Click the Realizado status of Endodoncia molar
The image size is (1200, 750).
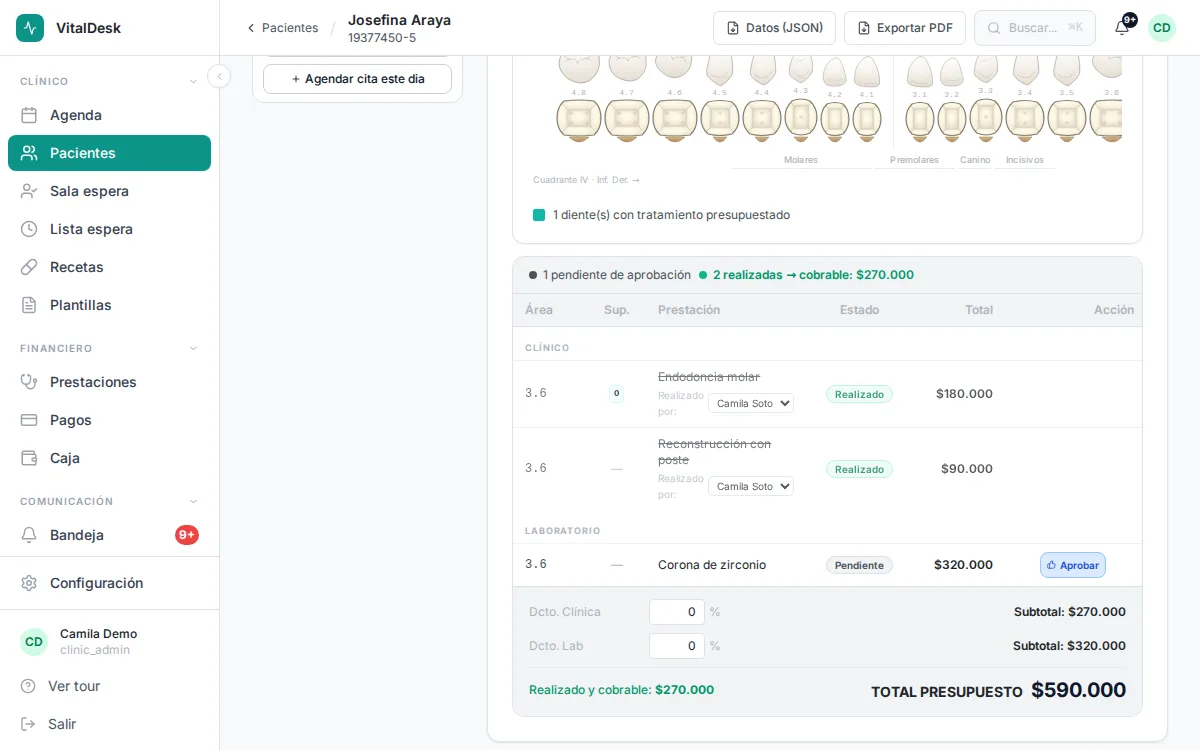[x=859, y=394]
